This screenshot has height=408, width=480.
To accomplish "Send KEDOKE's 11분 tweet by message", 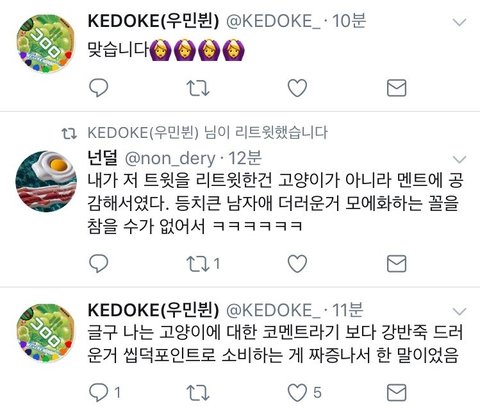I will (396, 393).
